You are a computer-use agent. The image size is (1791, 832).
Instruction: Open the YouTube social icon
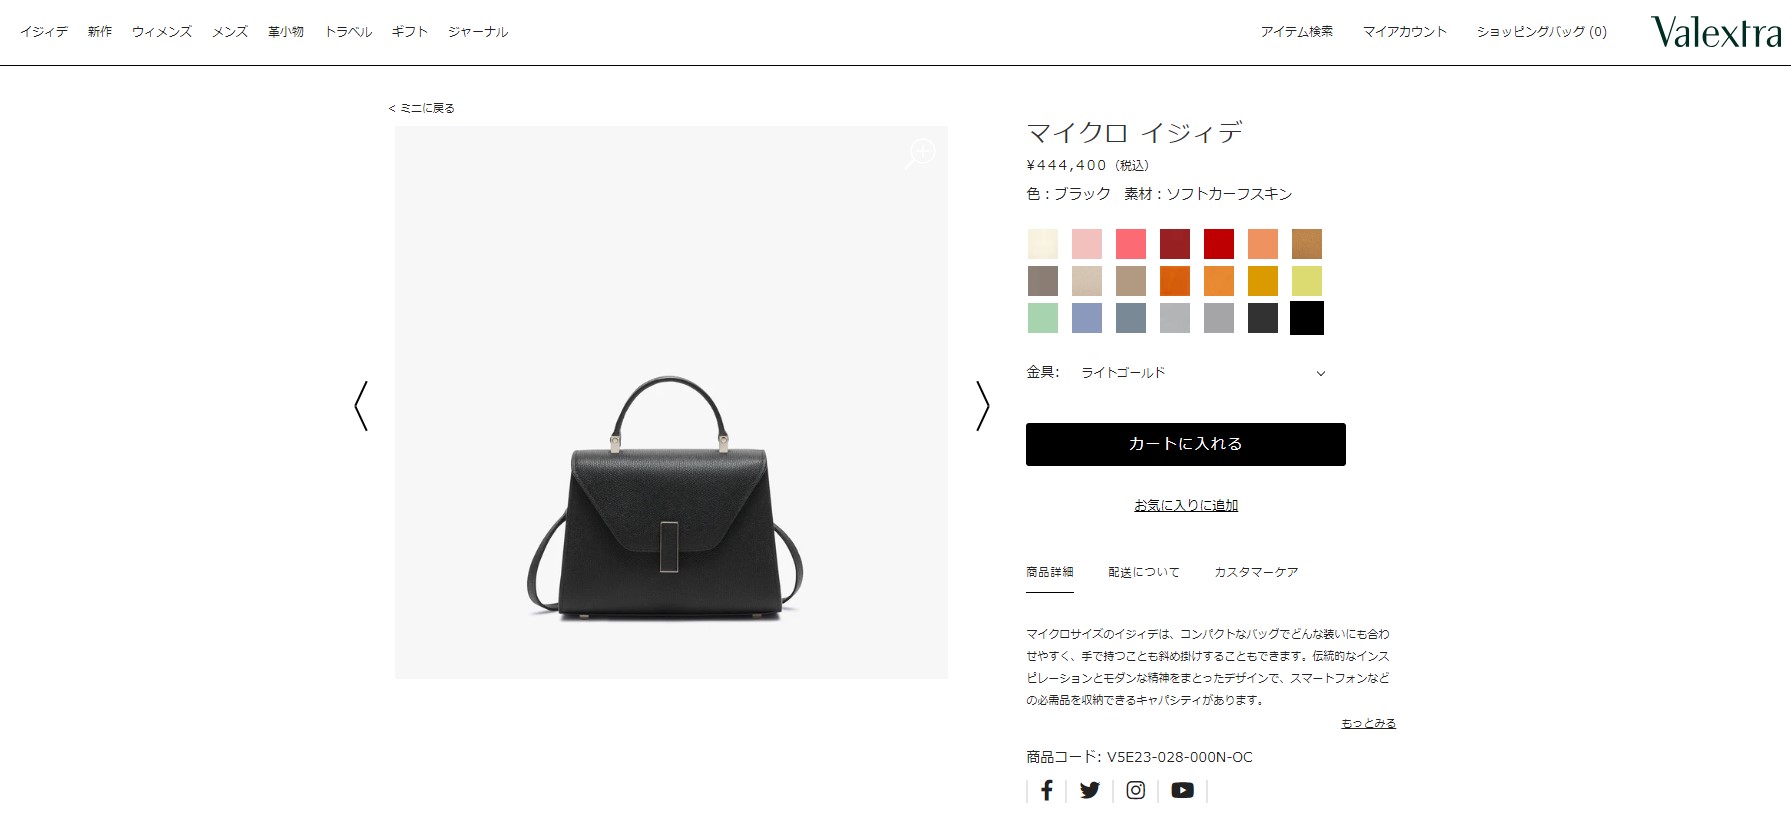point(1182,790)
